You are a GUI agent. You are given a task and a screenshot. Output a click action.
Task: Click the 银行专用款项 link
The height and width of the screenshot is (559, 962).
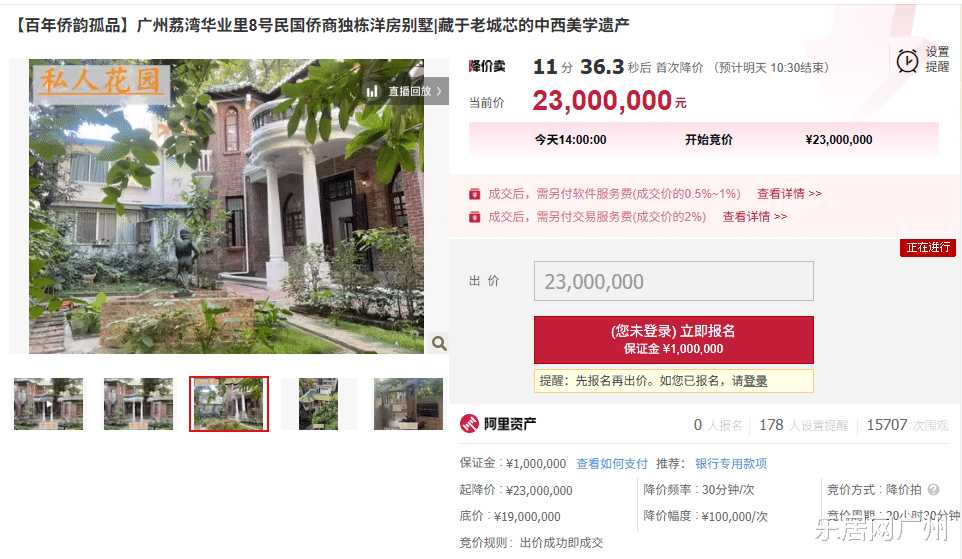(x=731, y=464)
